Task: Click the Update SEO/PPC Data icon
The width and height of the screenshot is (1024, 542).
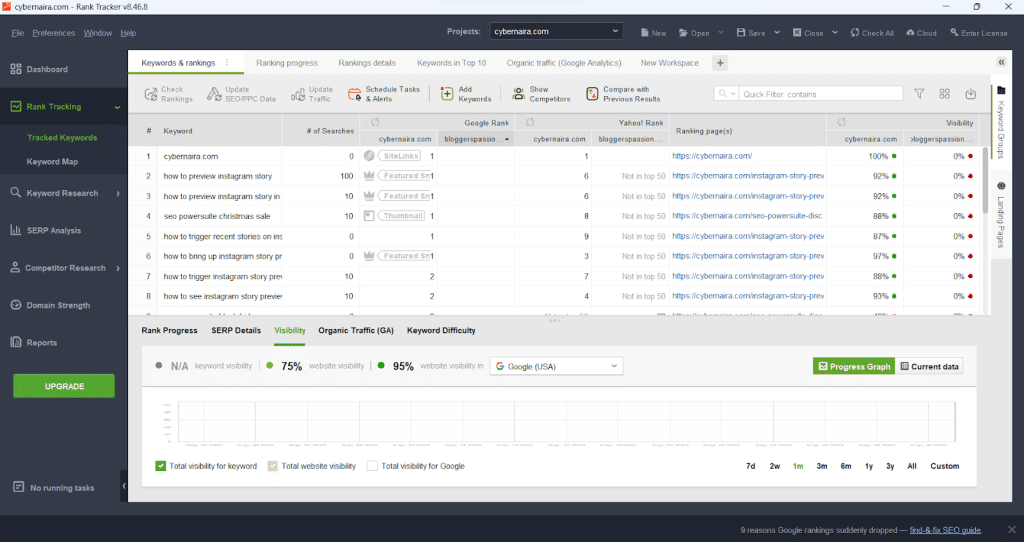Action: [215, 94]
